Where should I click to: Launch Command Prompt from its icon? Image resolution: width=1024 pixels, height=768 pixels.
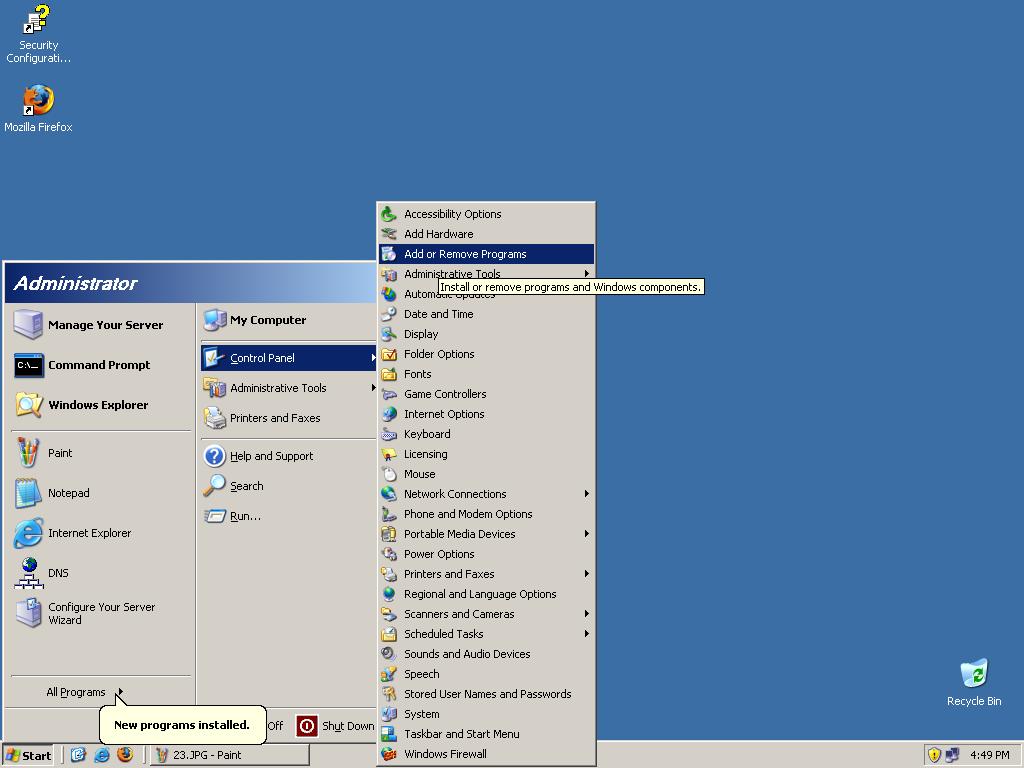pyautogui.click(x=29, y=365)
